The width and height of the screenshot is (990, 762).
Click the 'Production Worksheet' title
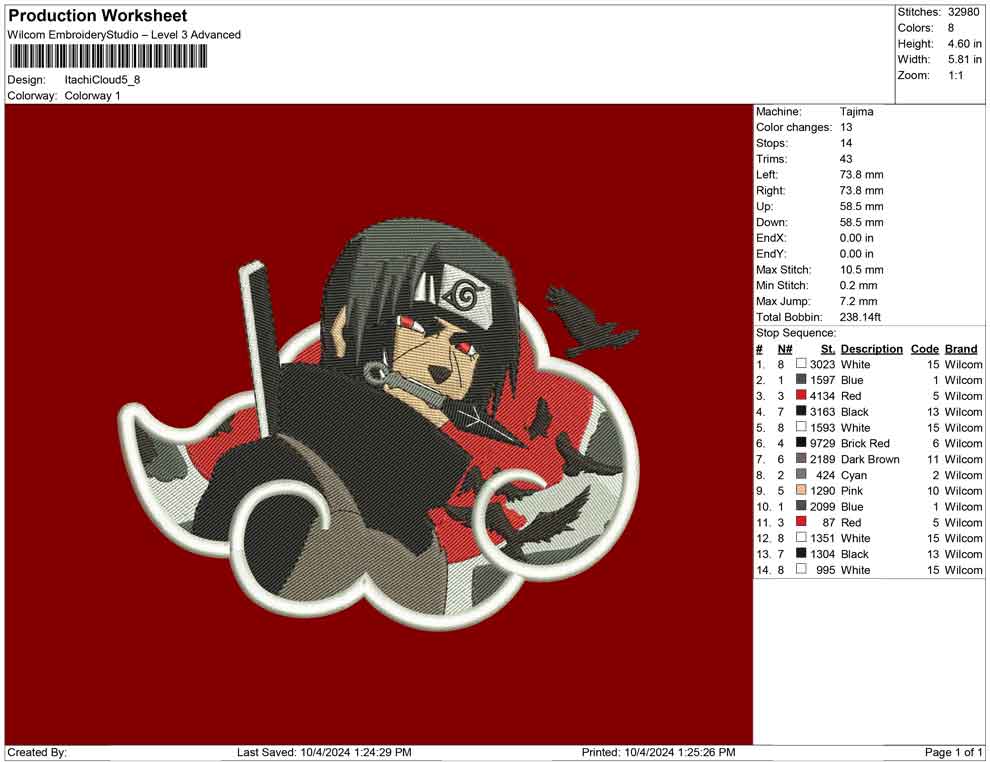point(97,15)
